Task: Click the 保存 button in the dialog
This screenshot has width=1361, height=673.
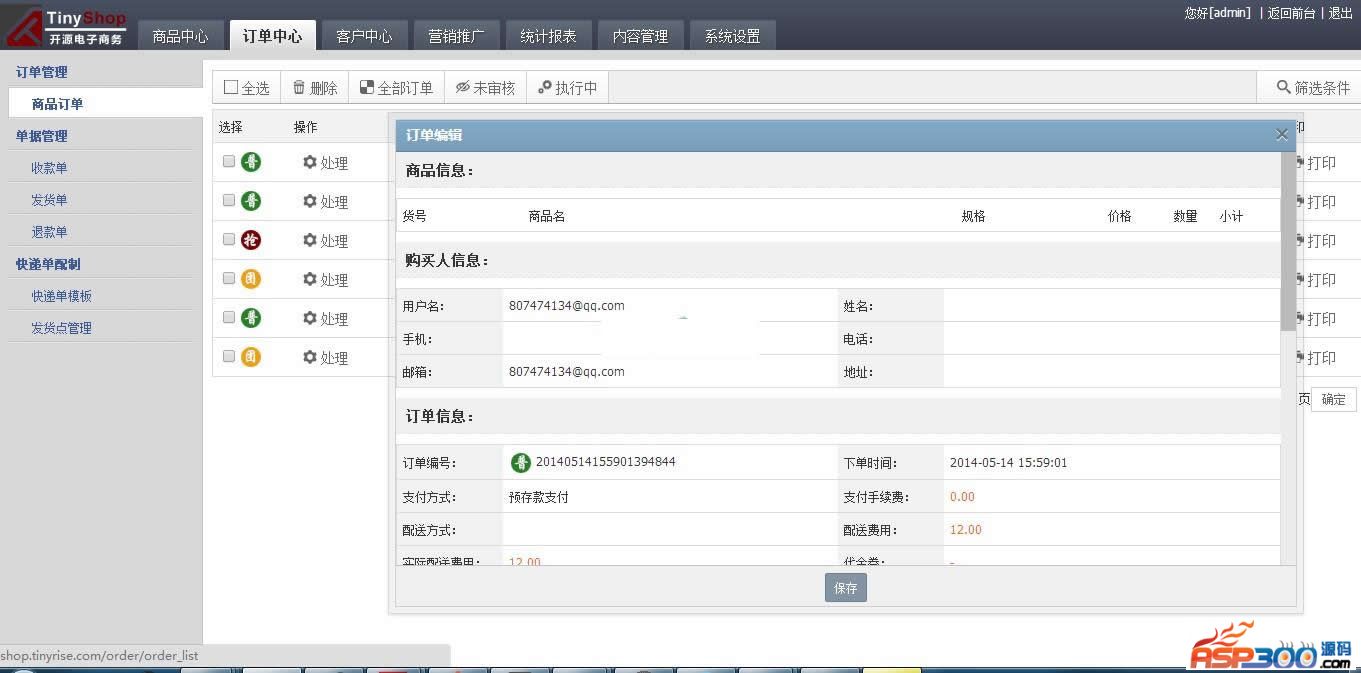Action: [x=845, y=588]
